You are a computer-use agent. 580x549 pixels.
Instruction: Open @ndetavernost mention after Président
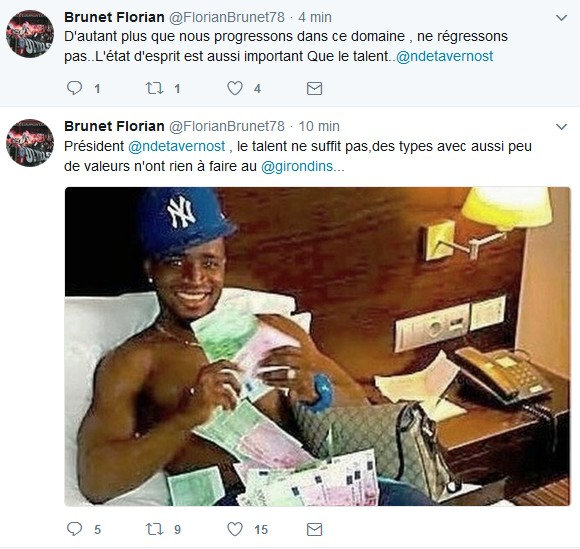pyautogui.click(x=176, y=146)
